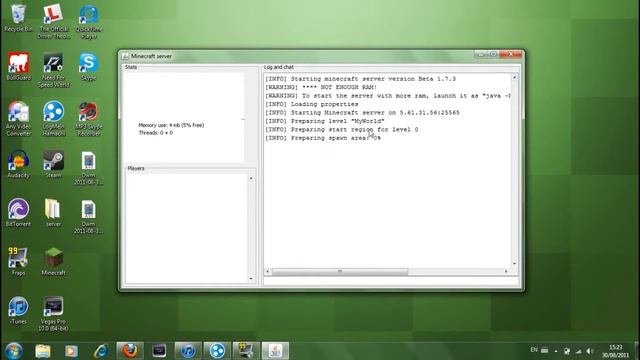Select the upper Dxtm file next to Steam
This screenshot has height=360, width=640.
89,168
